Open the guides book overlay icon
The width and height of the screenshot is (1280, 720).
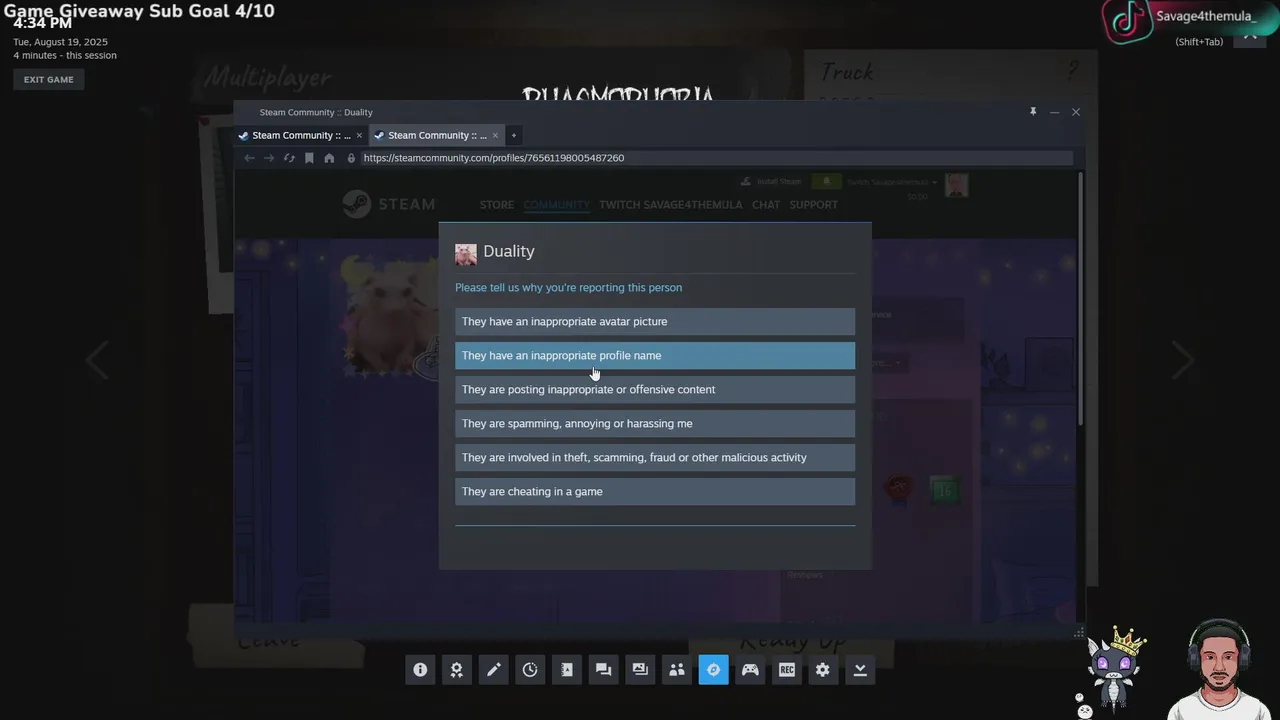coord(567,670)
